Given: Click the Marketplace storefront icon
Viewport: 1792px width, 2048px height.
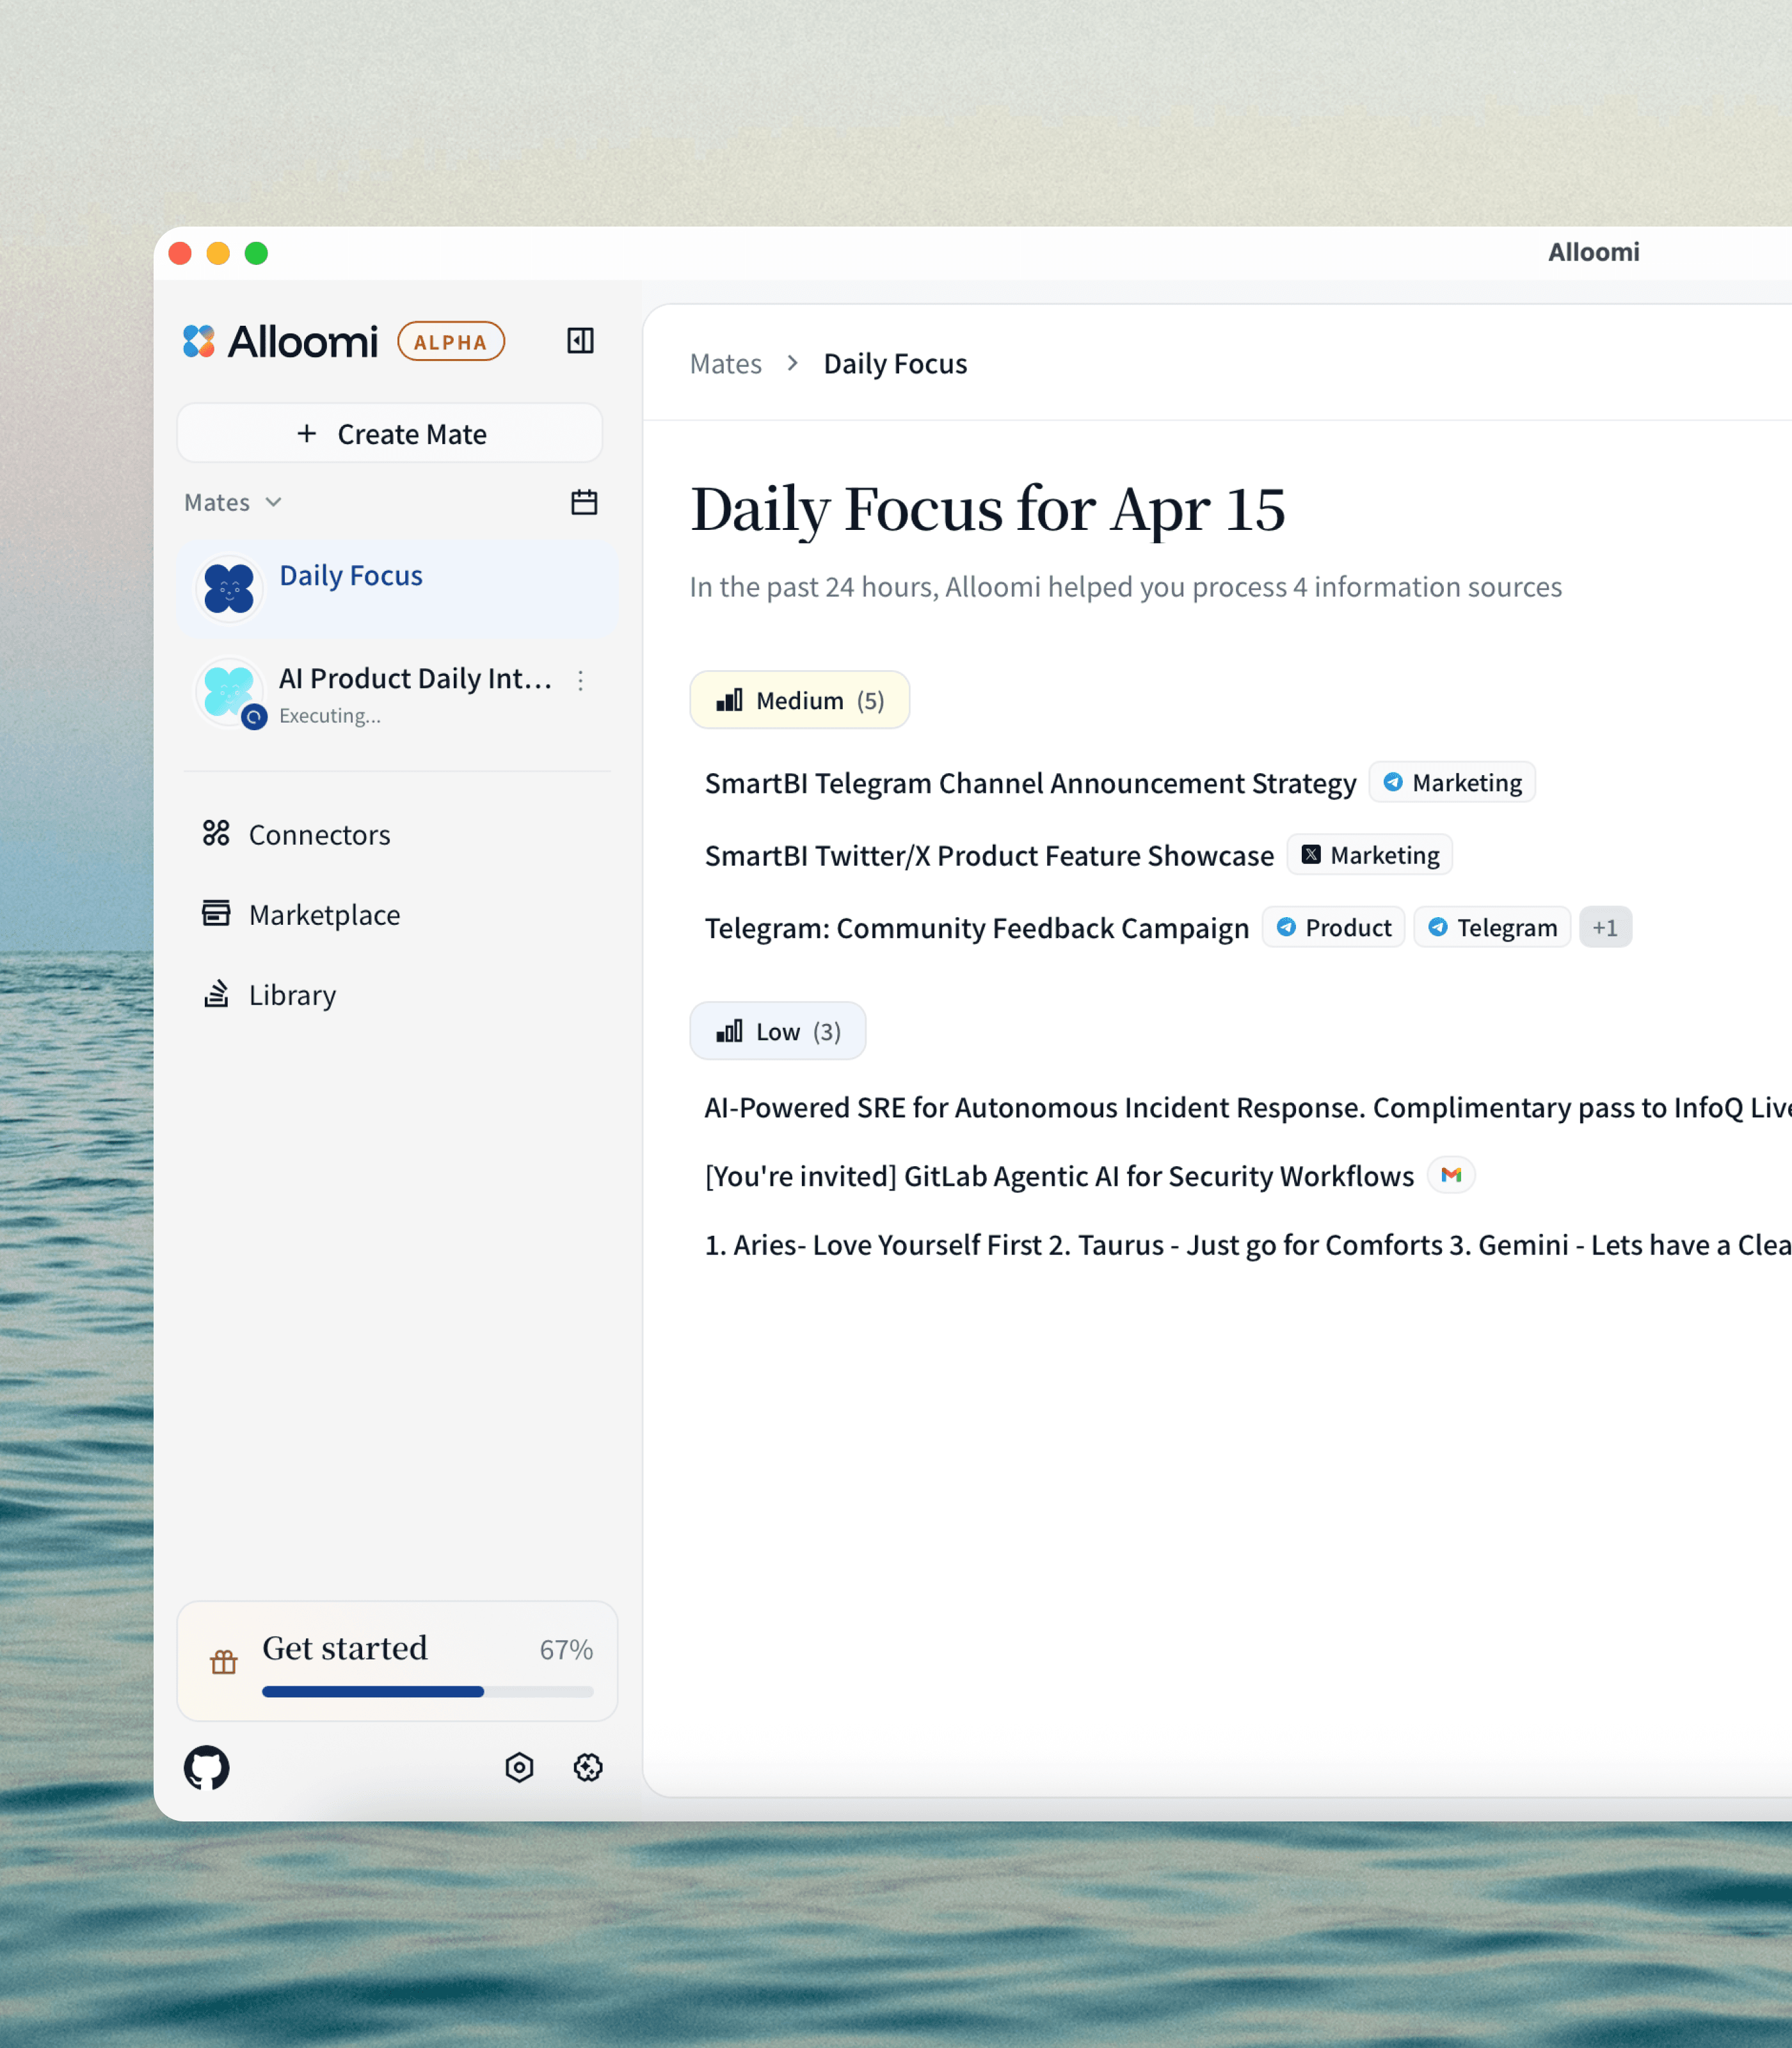Looking at the screenshot, I should point(216,913).
